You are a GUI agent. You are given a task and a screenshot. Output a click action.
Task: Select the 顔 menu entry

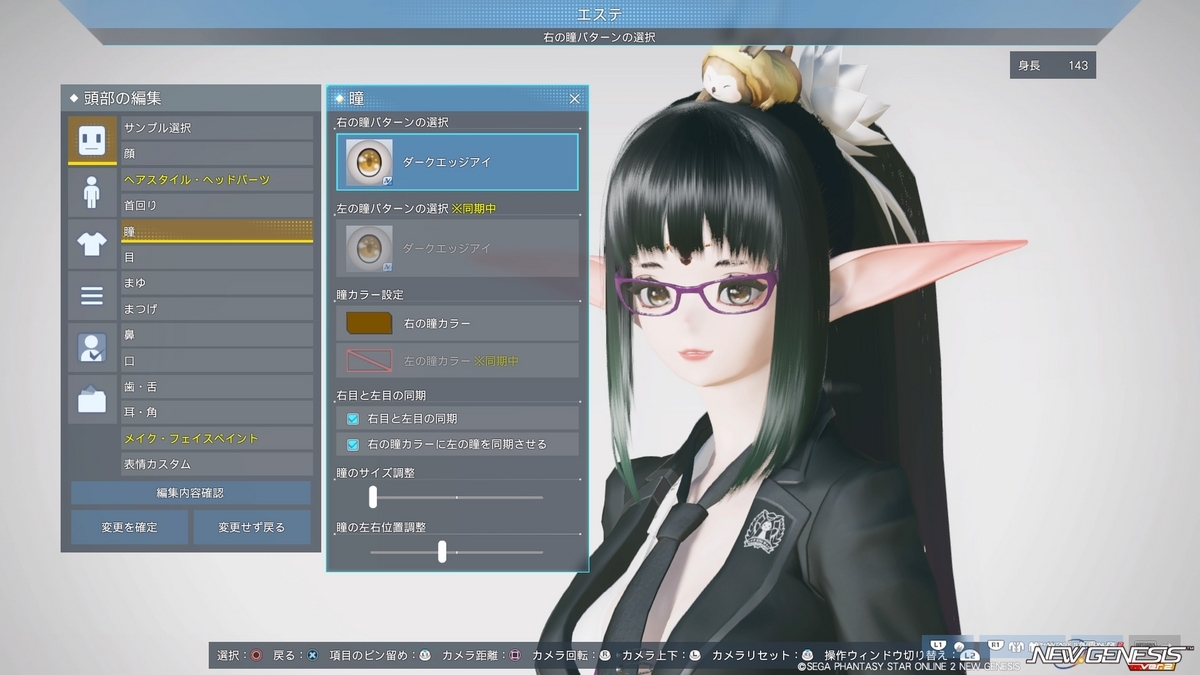point(217,153)
